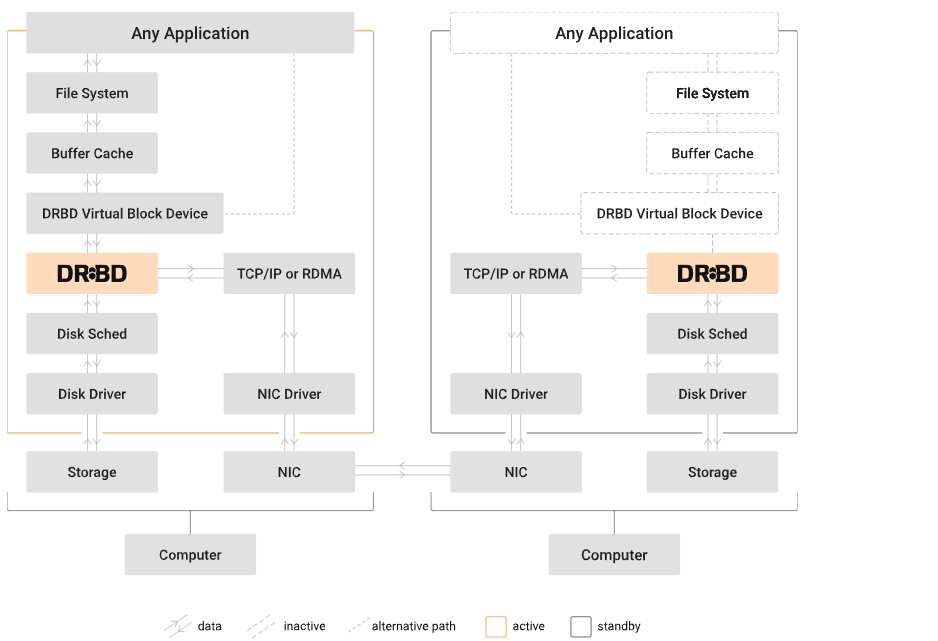Click the data arrow icon in the legend
938x641 pixels.
[178, 627]
